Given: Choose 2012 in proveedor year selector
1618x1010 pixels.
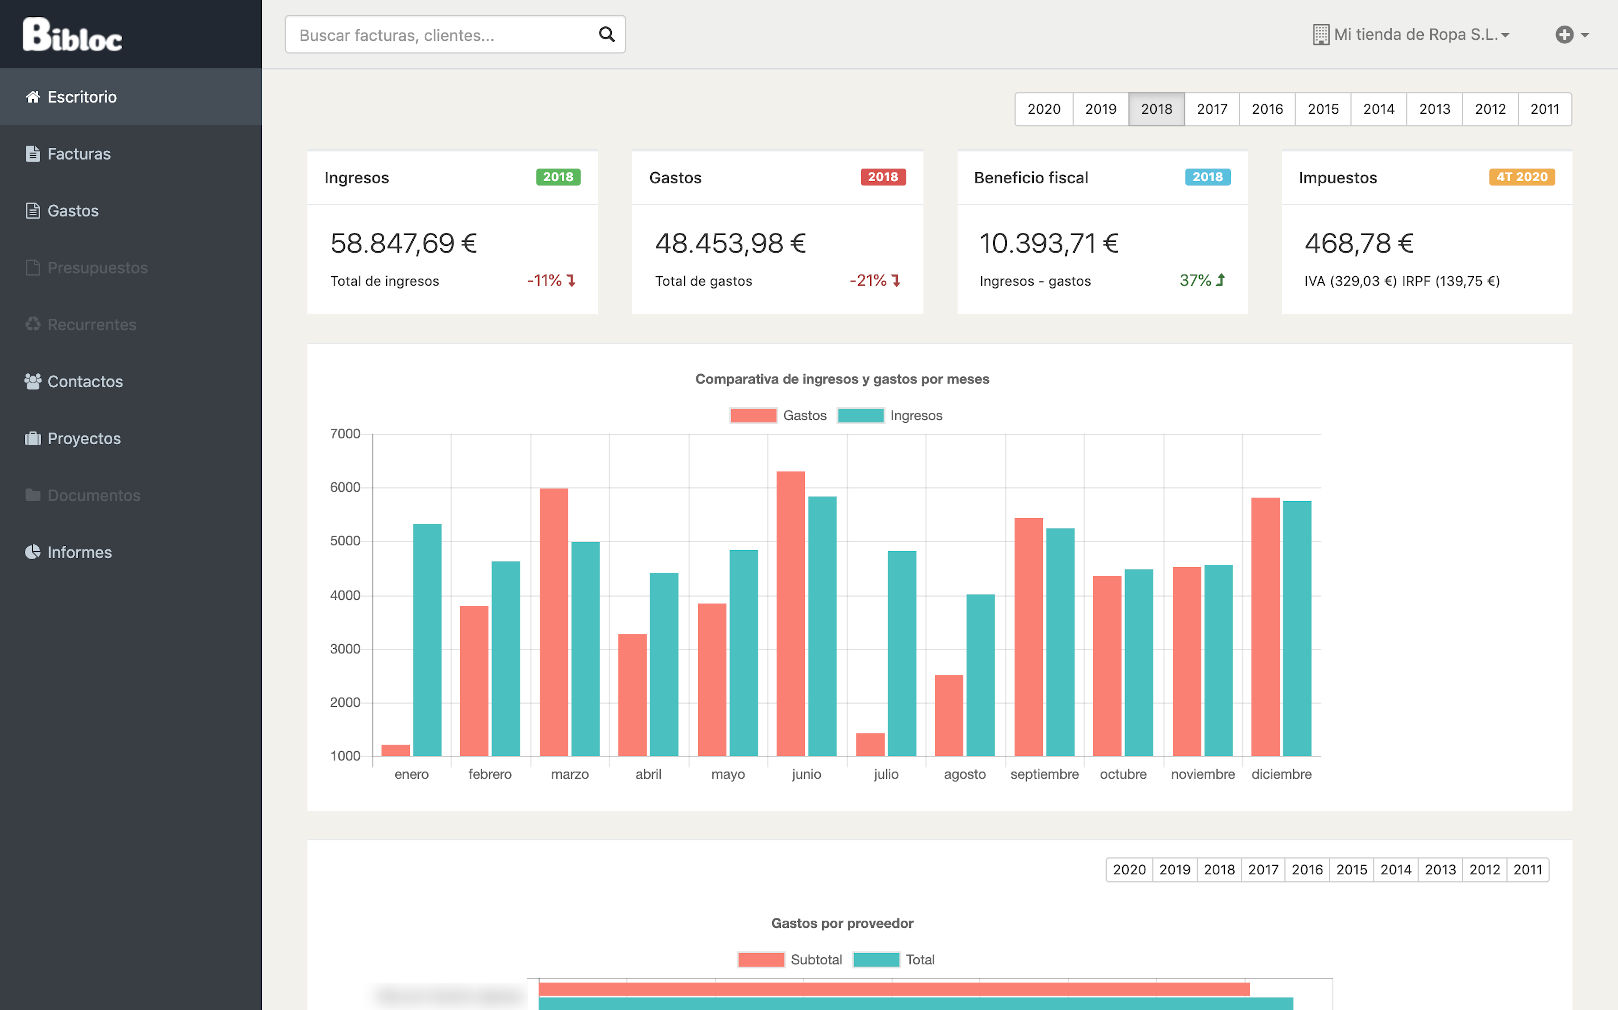Looking at the screenshot, I should 1485,870.
